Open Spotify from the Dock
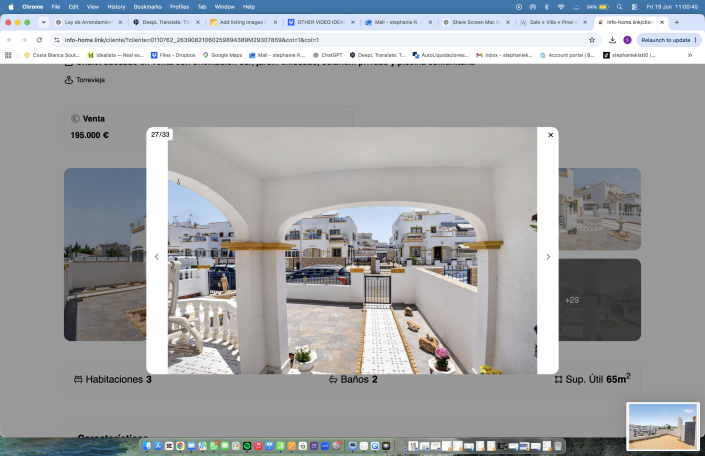The width and height of the screenshot is (705, 456). 247,446
